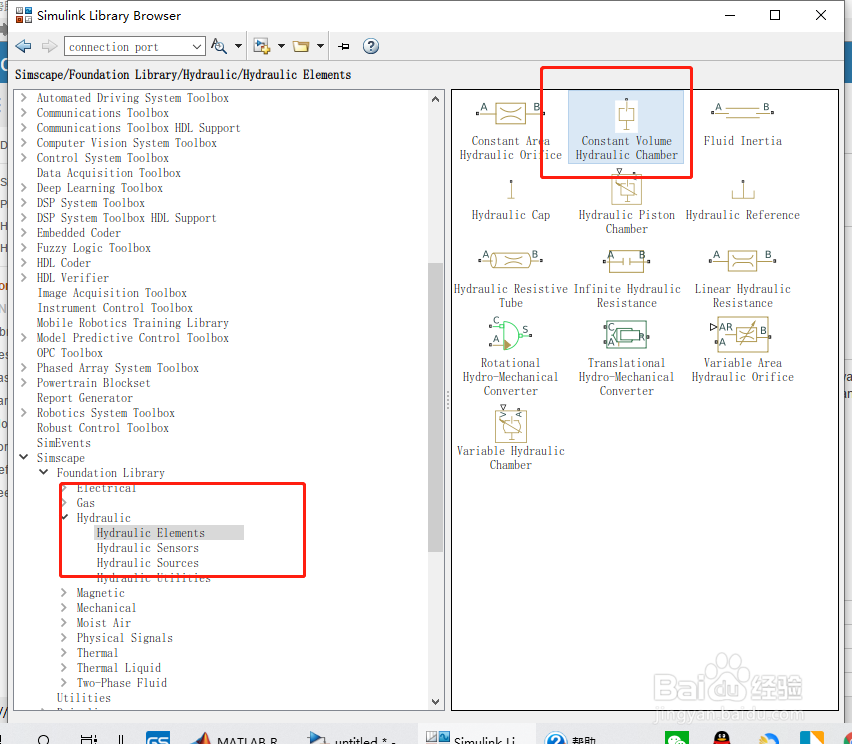Select the Hydraulic Cap block
Image resolution: width=852 pixels, height=744 pixels.
coord(511,200)
